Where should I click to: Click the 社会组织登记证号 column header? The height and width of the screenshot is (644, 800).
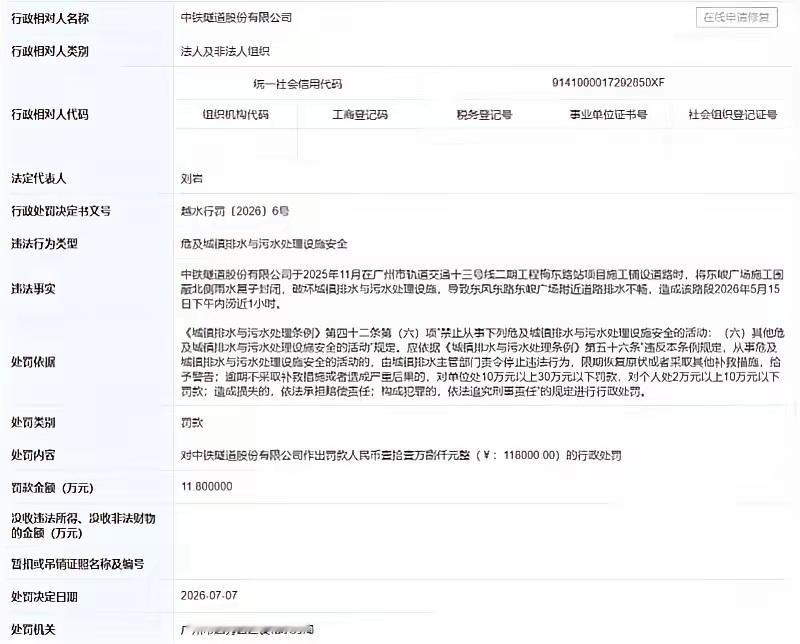tap(733, 115)
